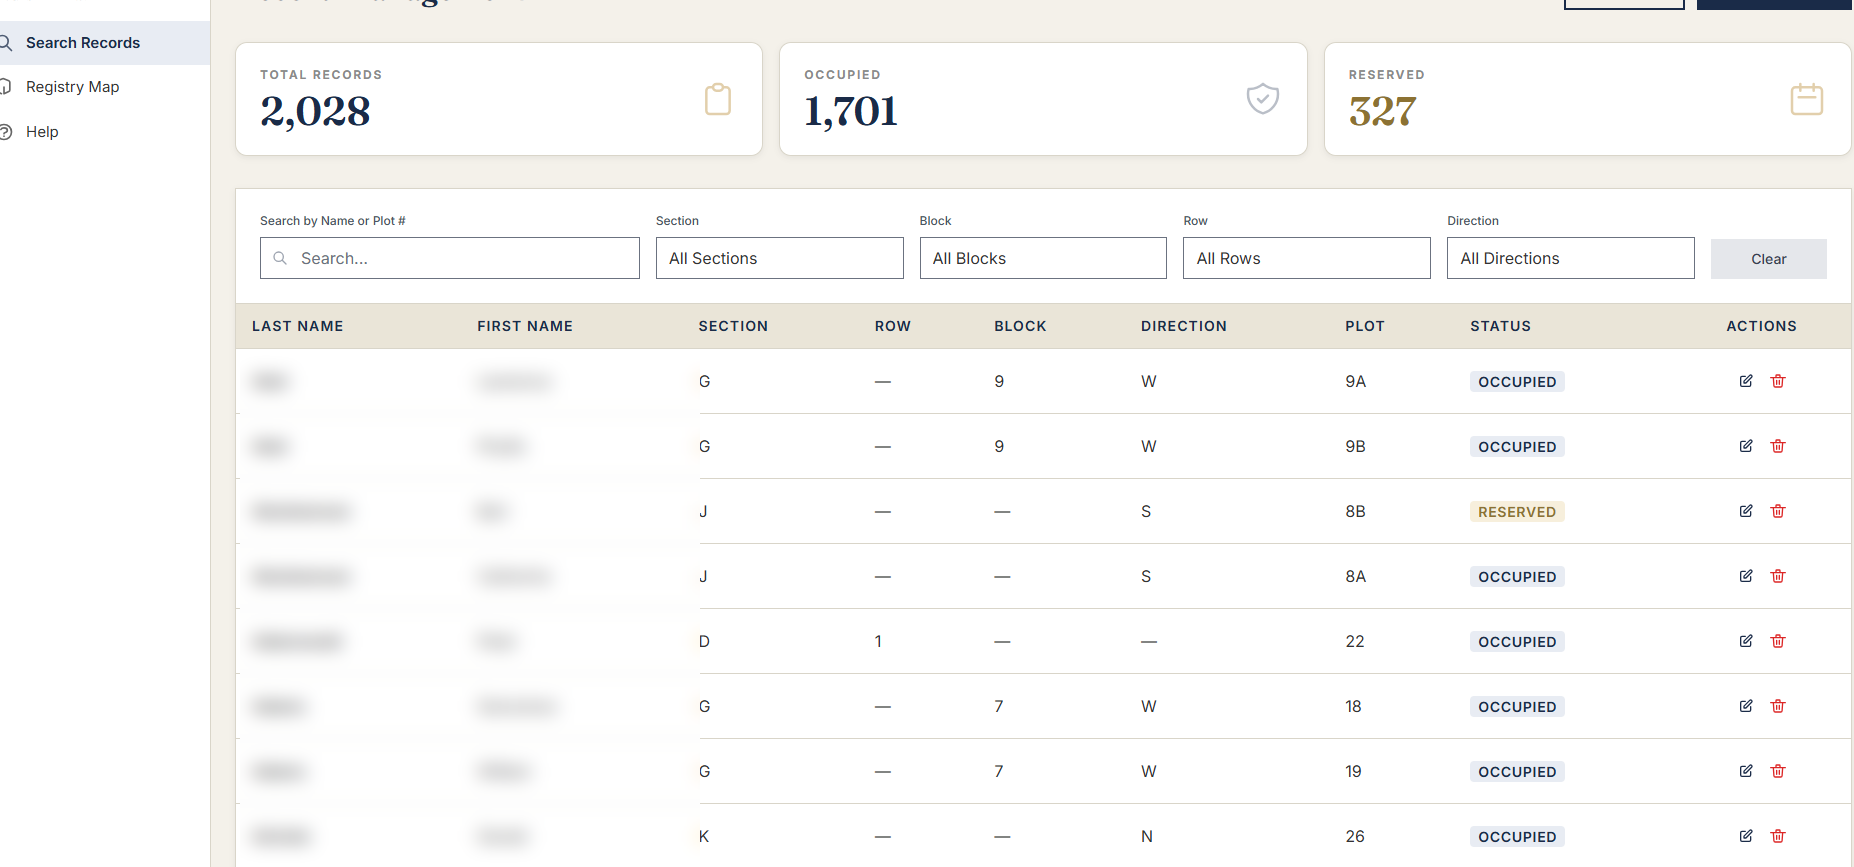
Task: Edit the record for plot 22
Action: tap(1746, 641)
